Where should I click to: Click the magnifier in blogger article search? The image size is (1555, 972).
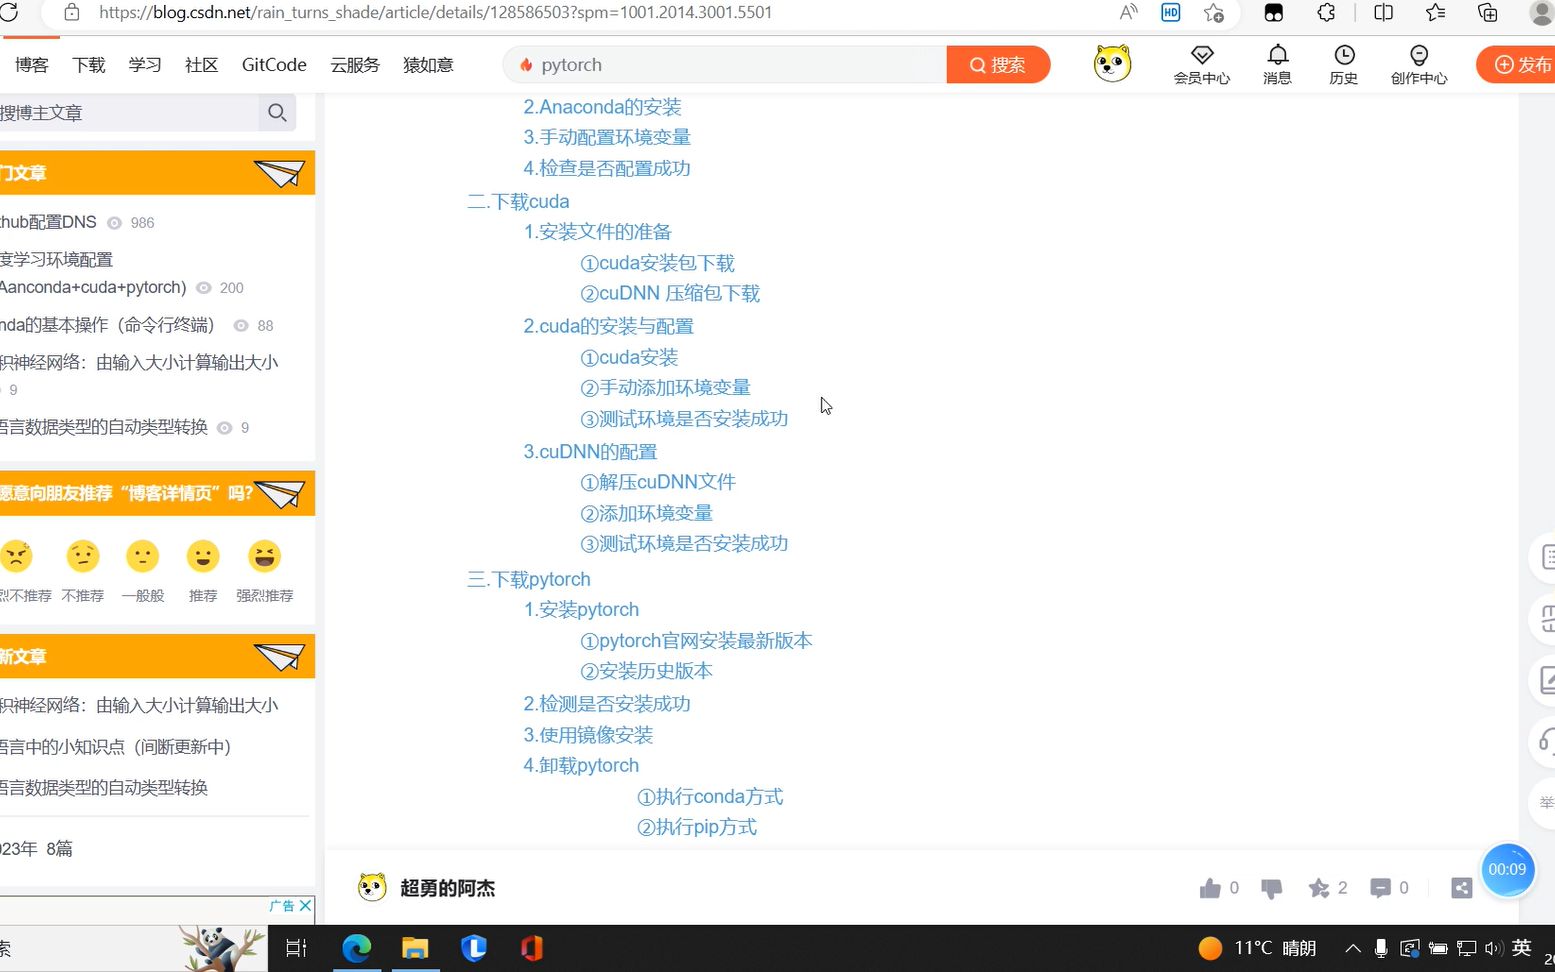[x=278, y=113]
